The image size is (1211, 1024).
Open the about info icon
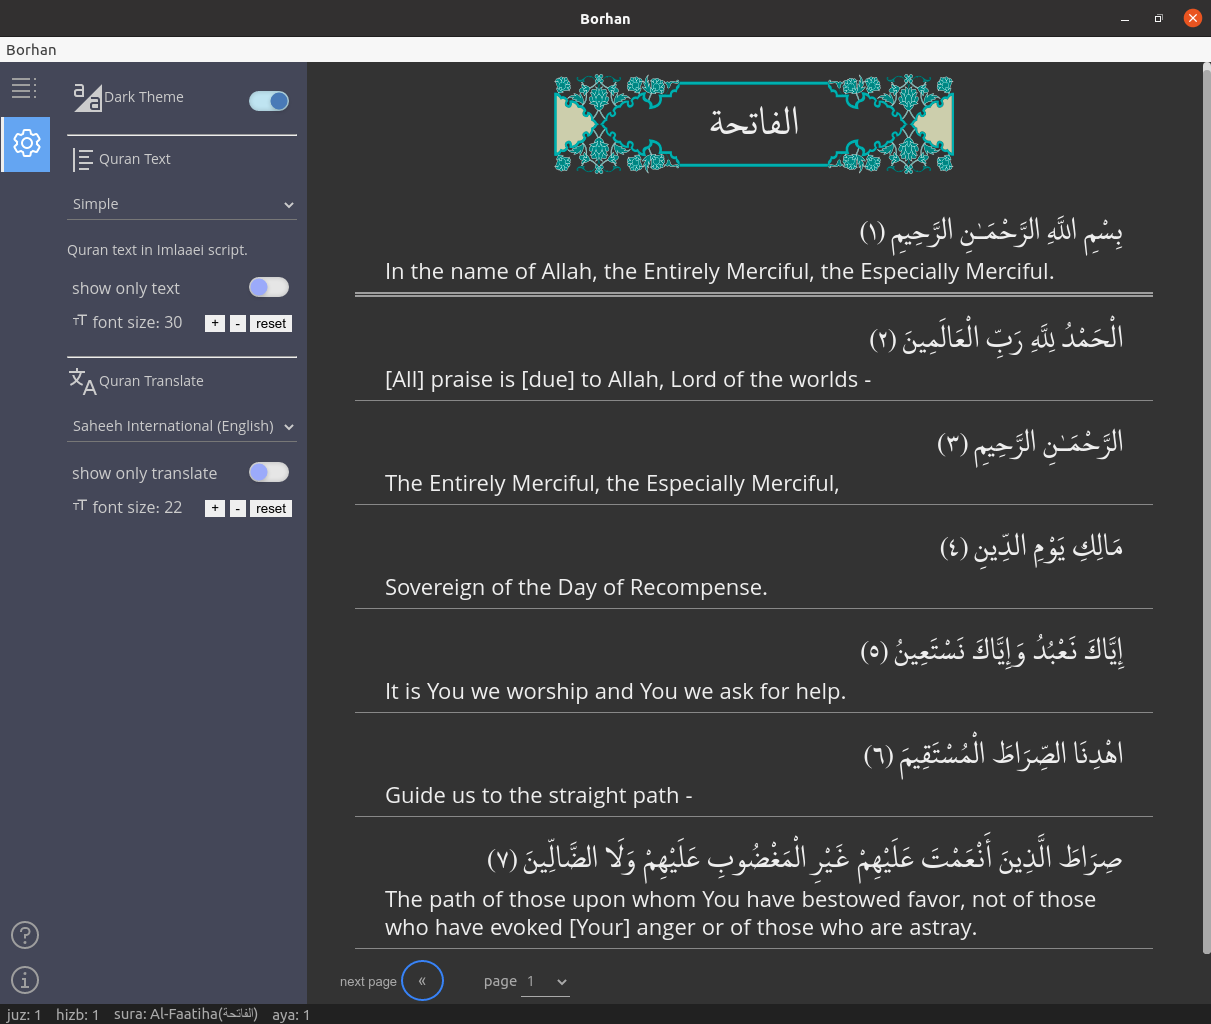click(25, 980)
